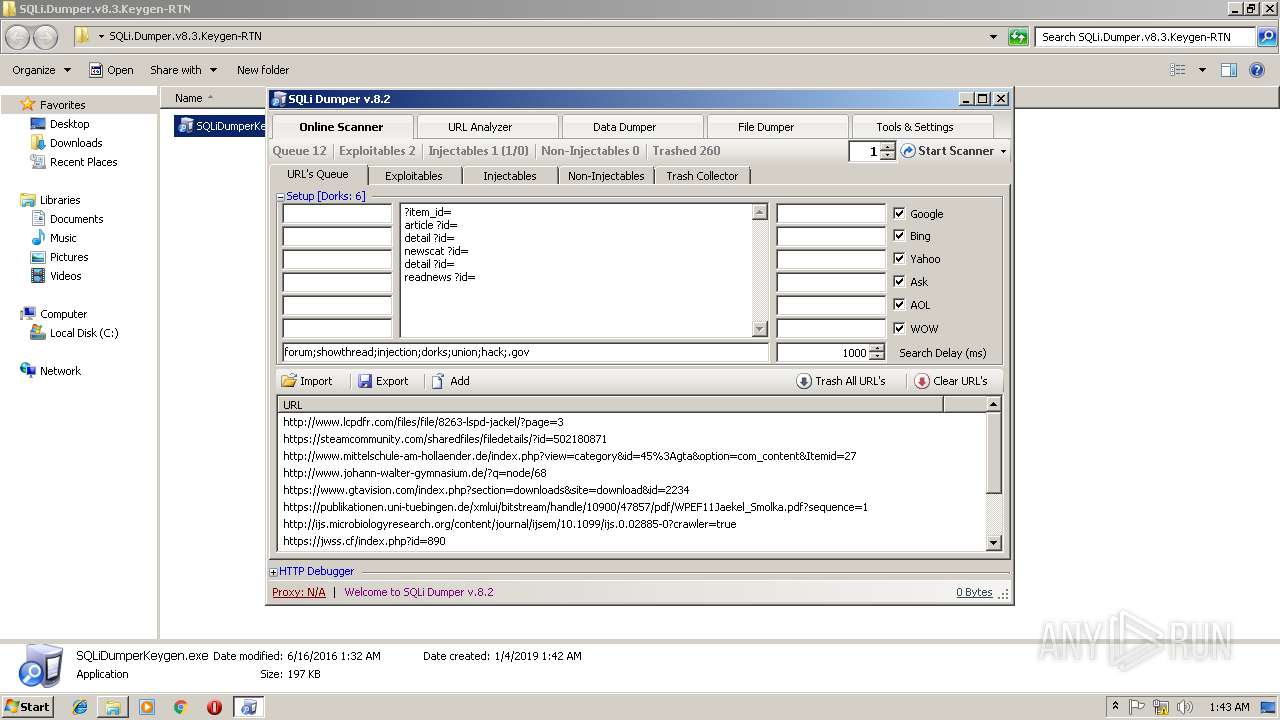
Task: Click the excluded keywords input field
Action: 526,352
